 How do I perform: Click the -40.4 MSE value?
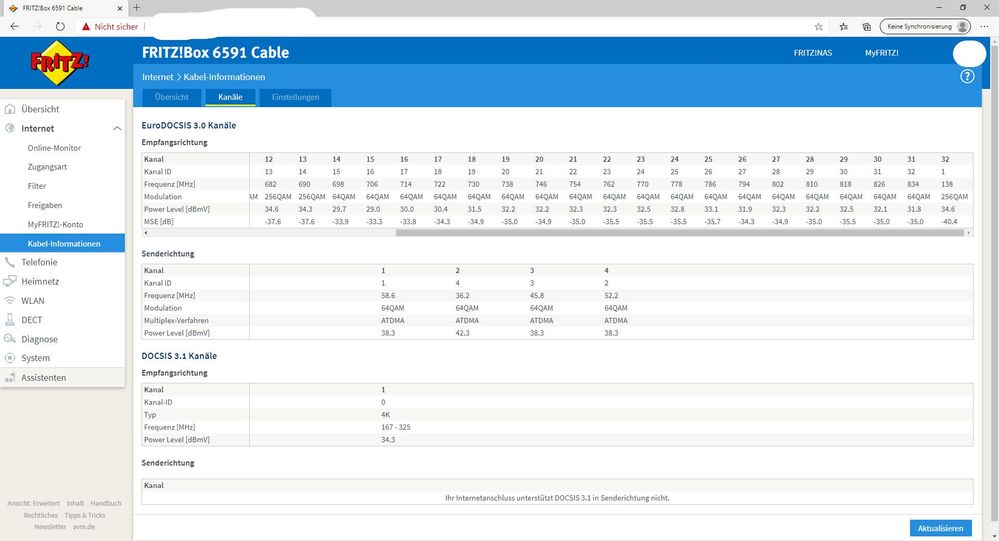pyautogui.click(x=949, y=222)
